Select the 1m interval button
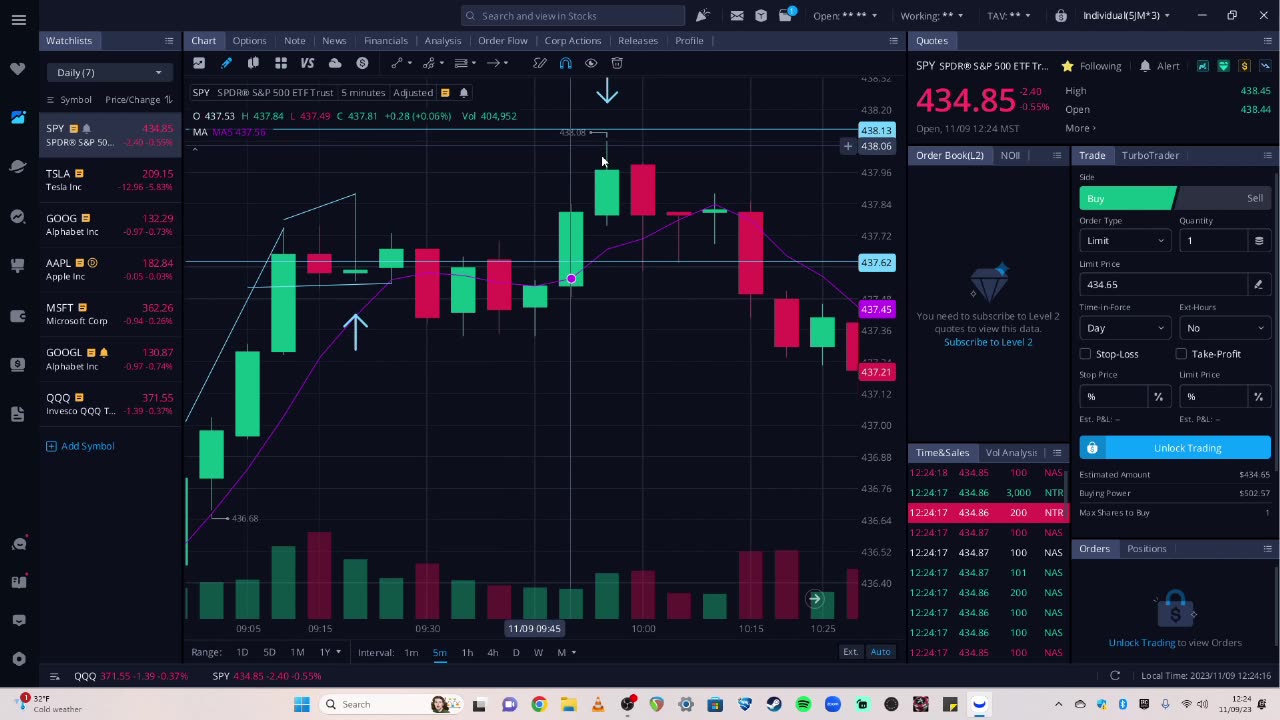This screenshot has width=1280, height=720. (411, 652)
